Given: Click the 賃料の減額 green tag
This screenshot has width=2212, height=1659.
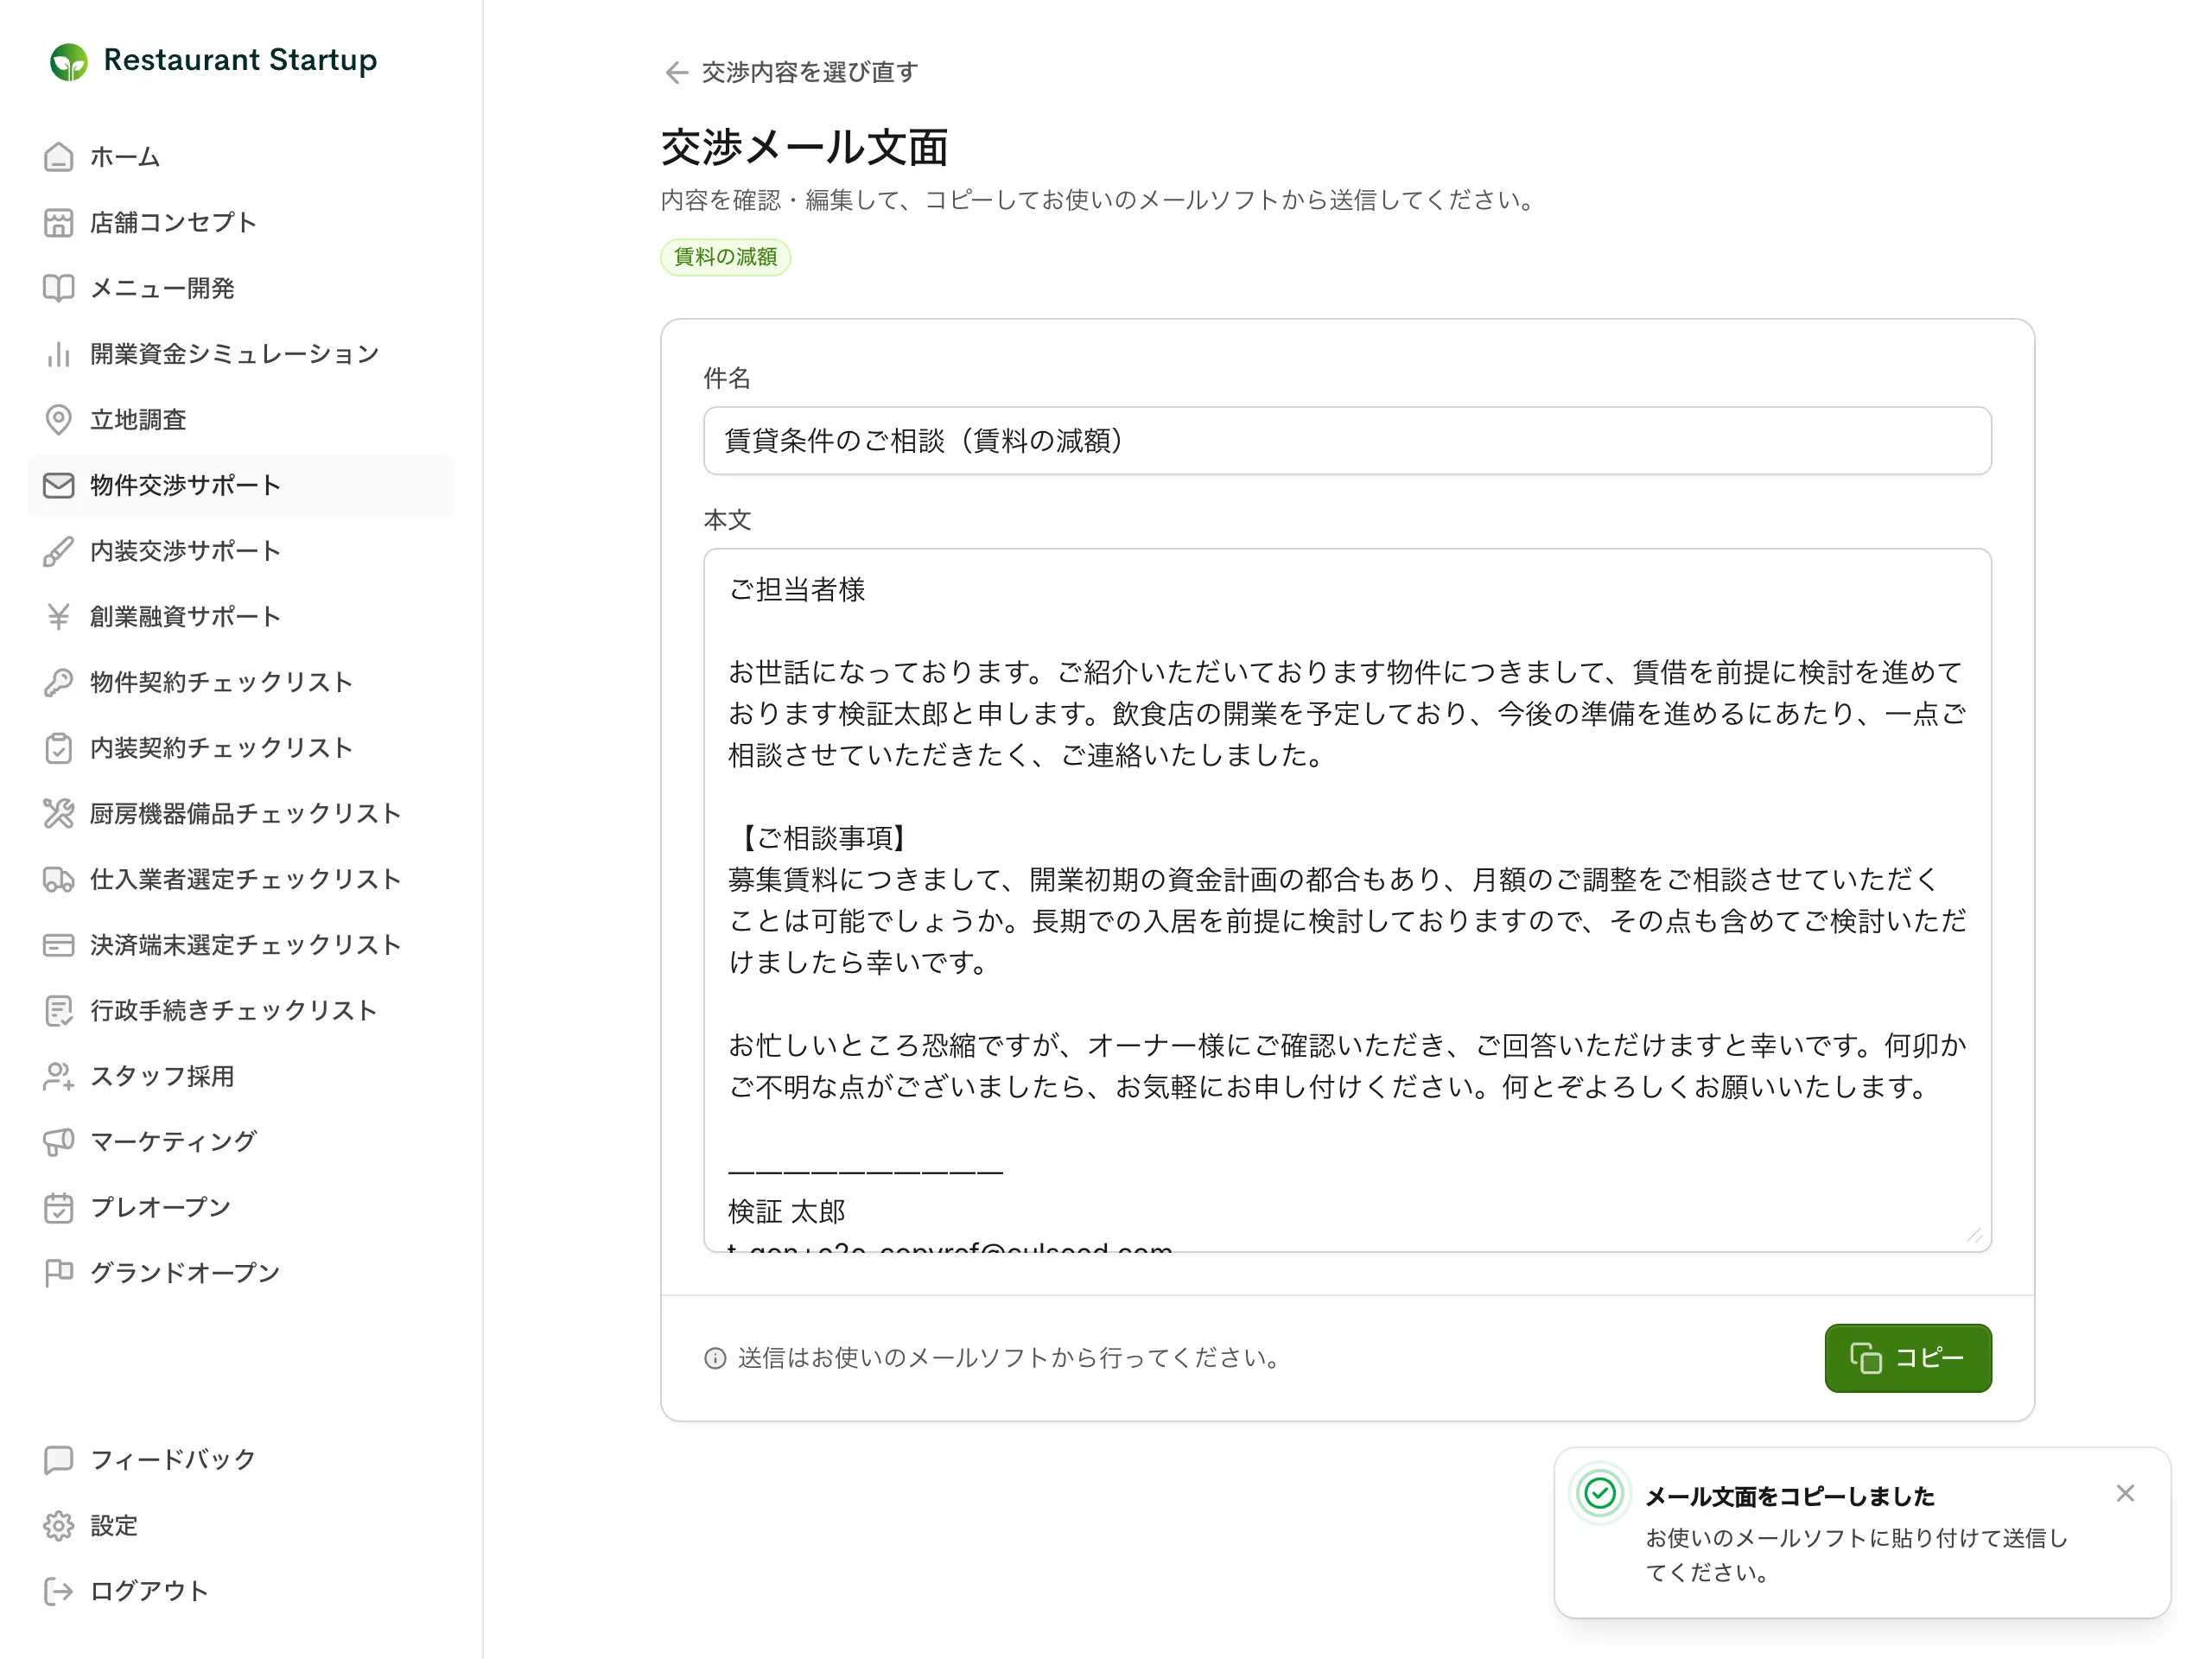Looking at the screenshot, I should 725,257.
